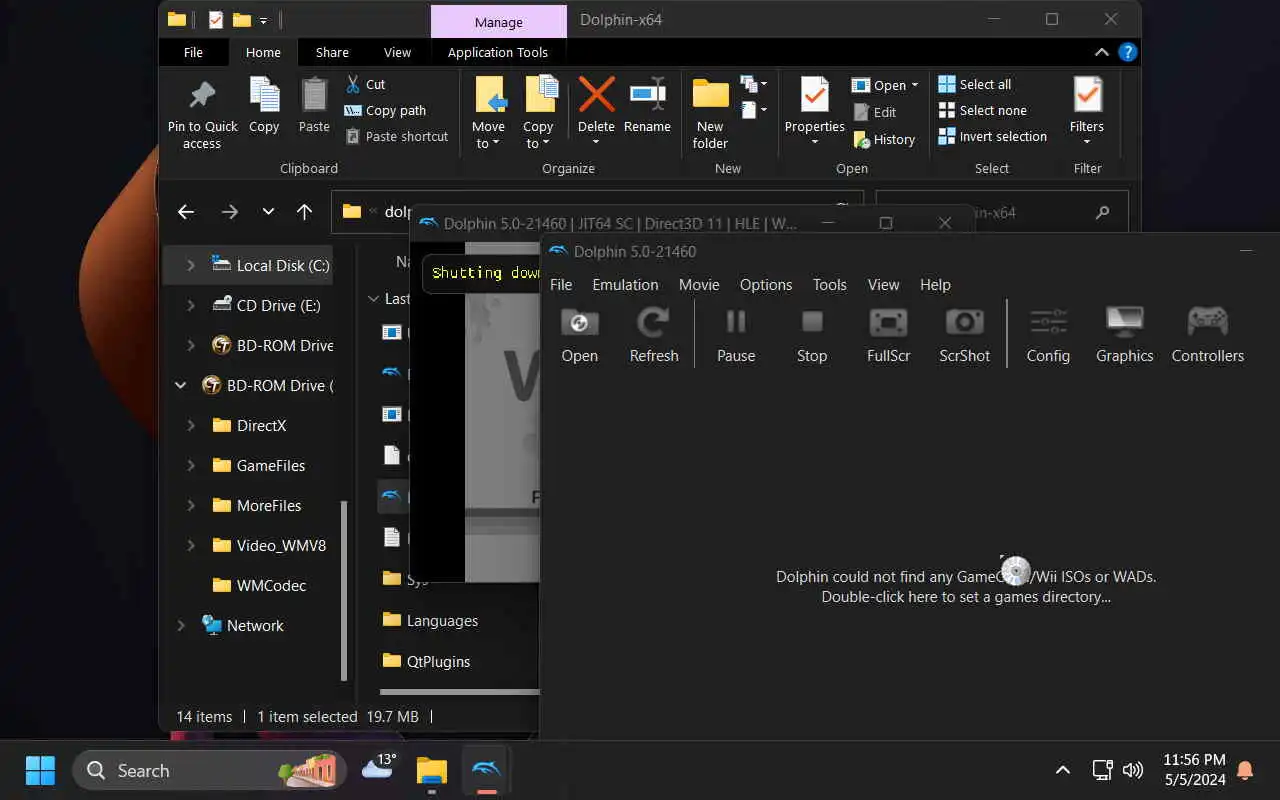Open Properties of selected file
The image size is (1280, 800).
(x=815, y=110)
